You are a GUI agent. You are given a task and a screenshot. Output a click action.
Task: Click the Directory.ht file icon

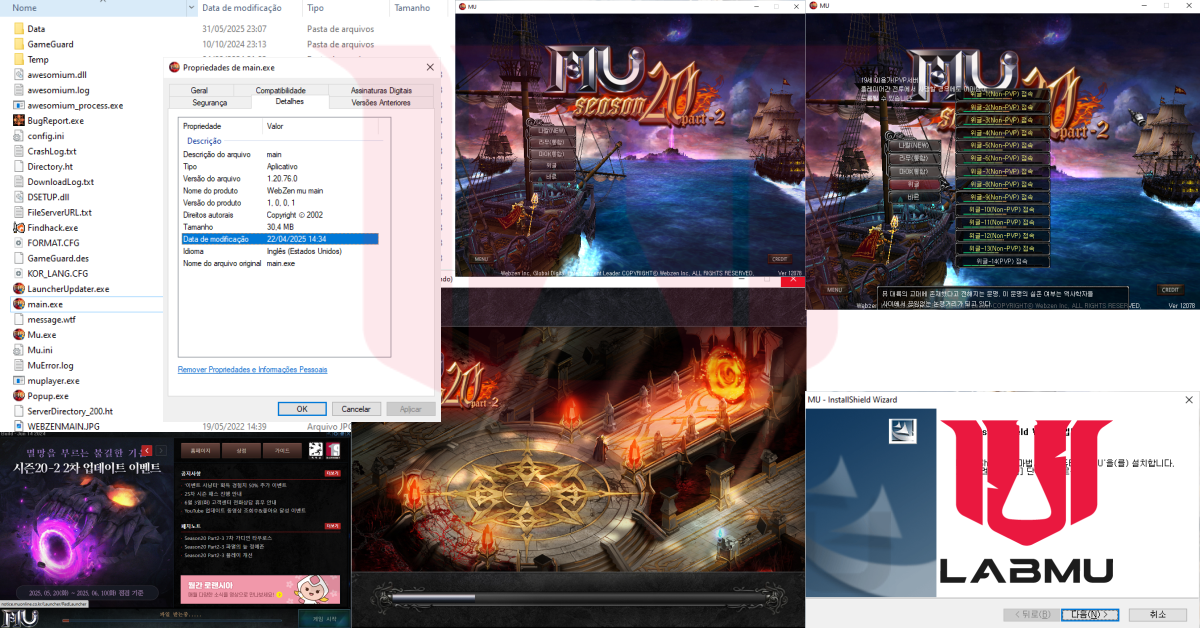[19, 167]
